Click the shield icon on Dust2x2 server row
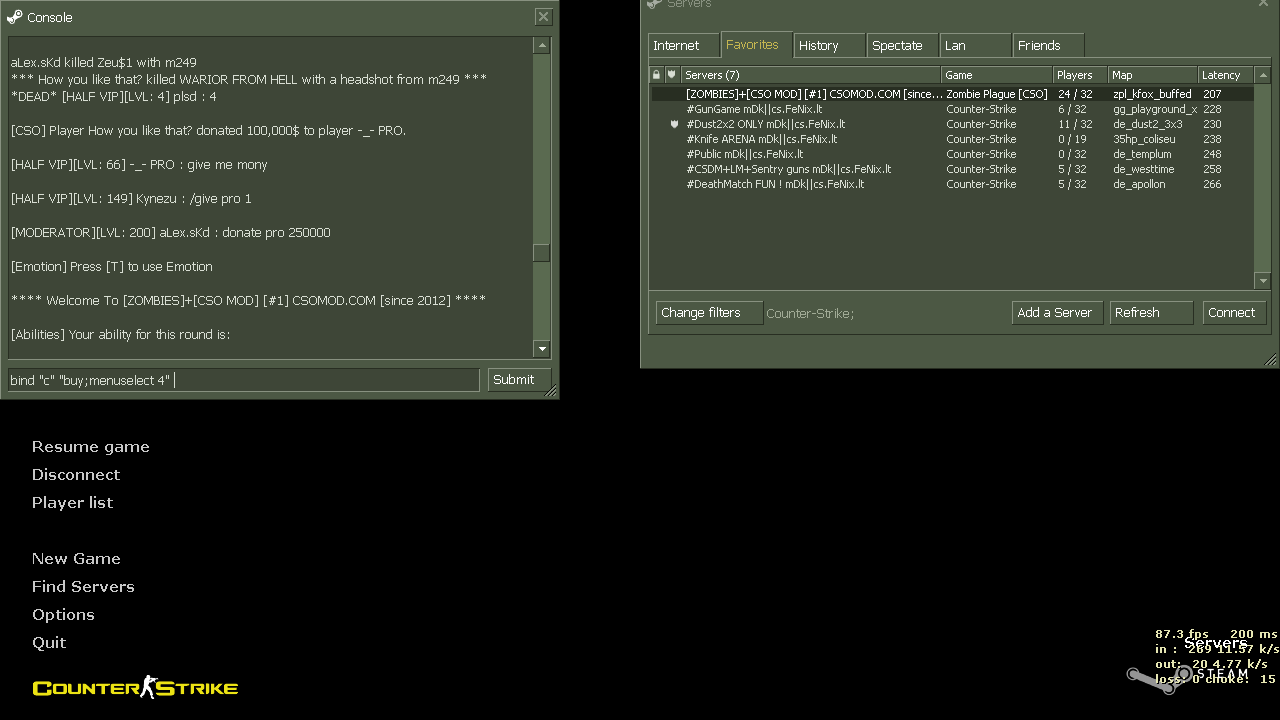Screen dimensions: 1280x720 (x=674, y=124)
